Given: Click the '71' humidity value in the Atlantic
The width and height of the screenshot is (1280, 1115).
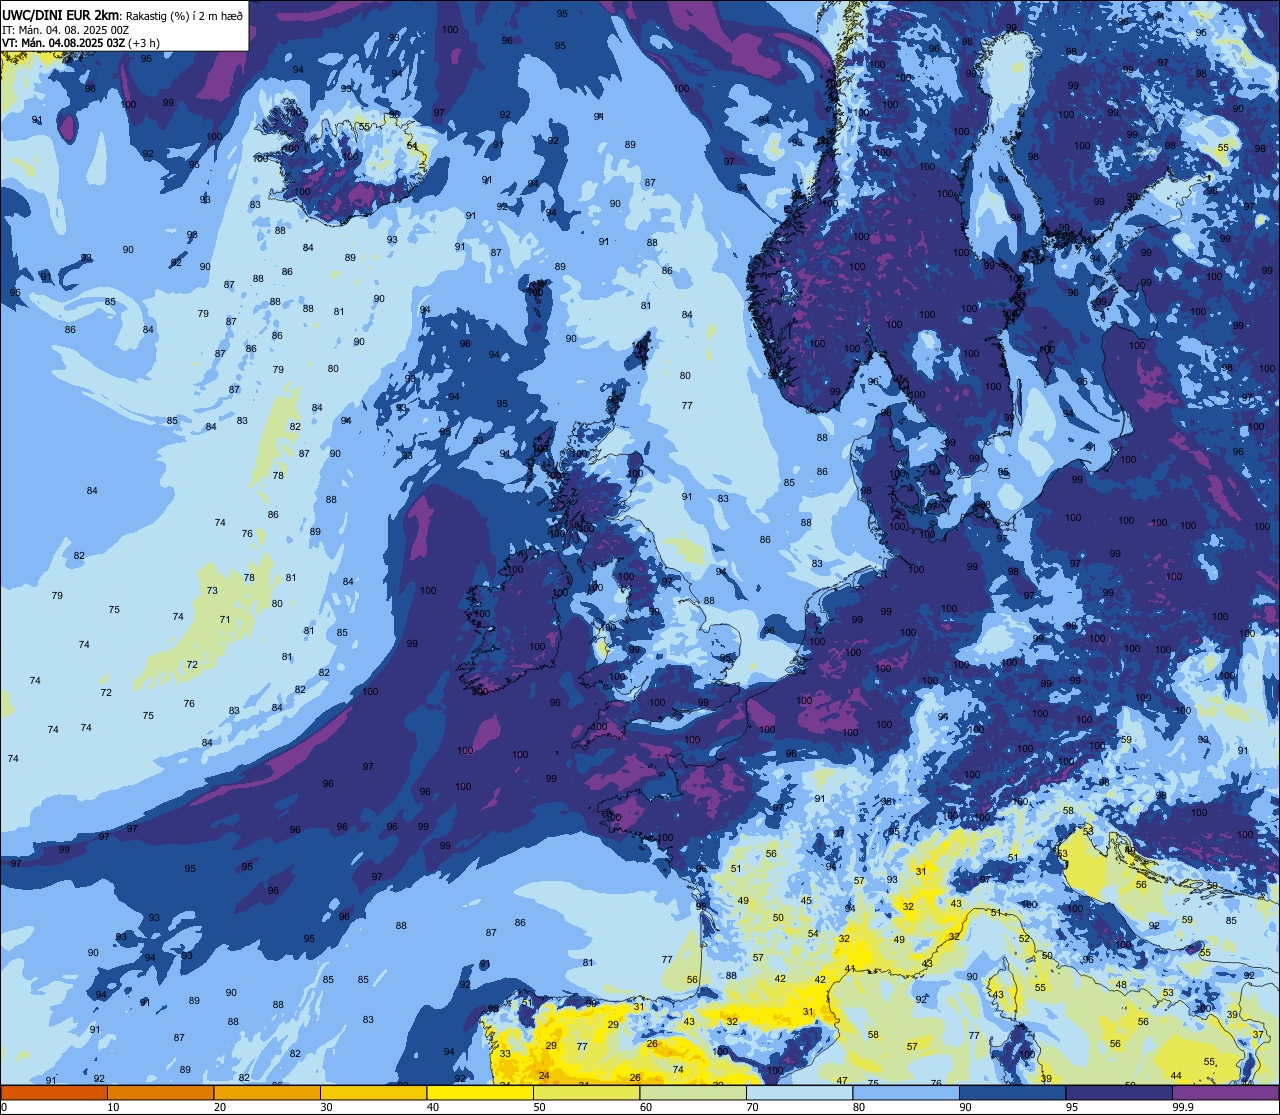Looking at the screenshot, I should (x=225, y=619).
